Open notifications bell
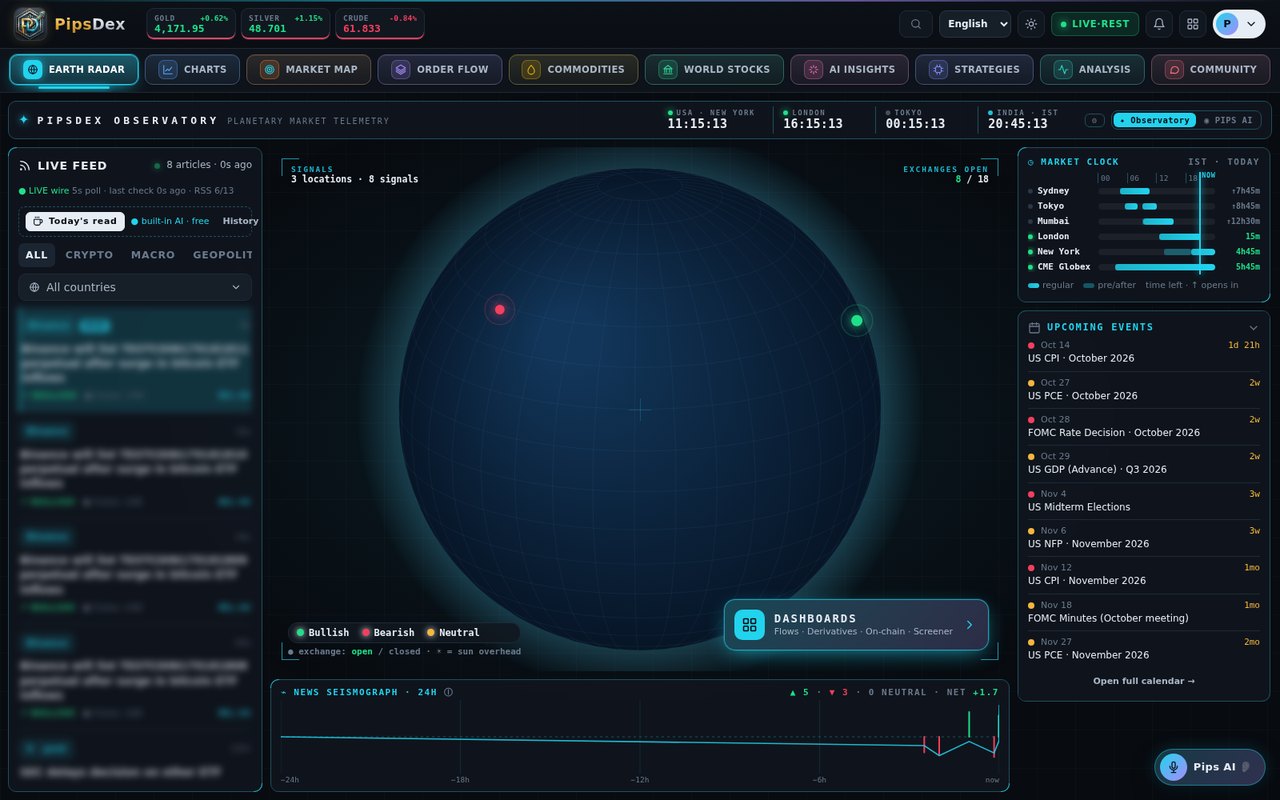The image size is (1280, 800). coord(1159,24)
